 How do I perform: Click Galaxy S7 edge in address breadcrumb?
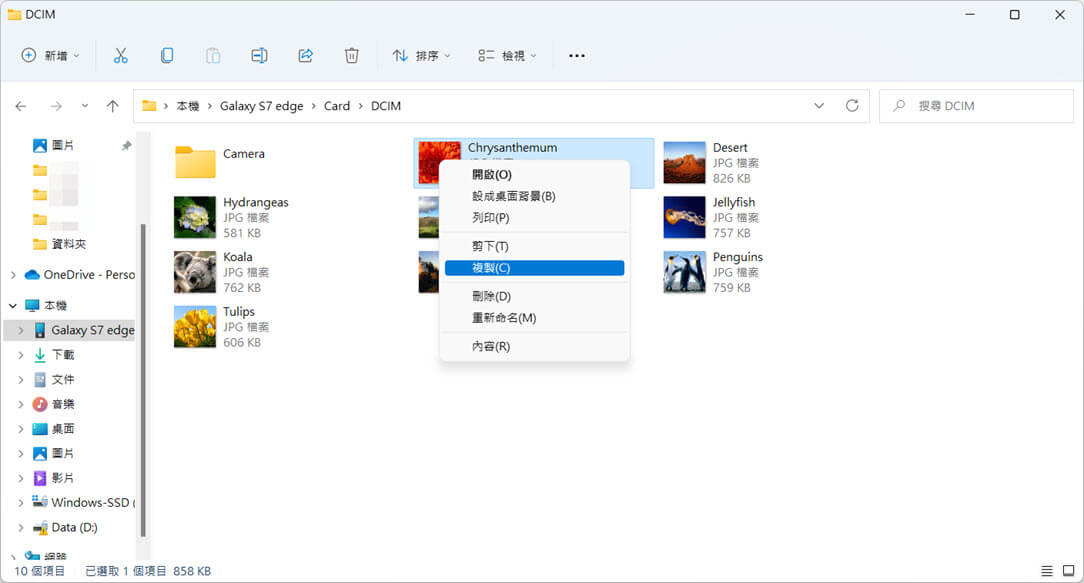(x=261, y=106)
